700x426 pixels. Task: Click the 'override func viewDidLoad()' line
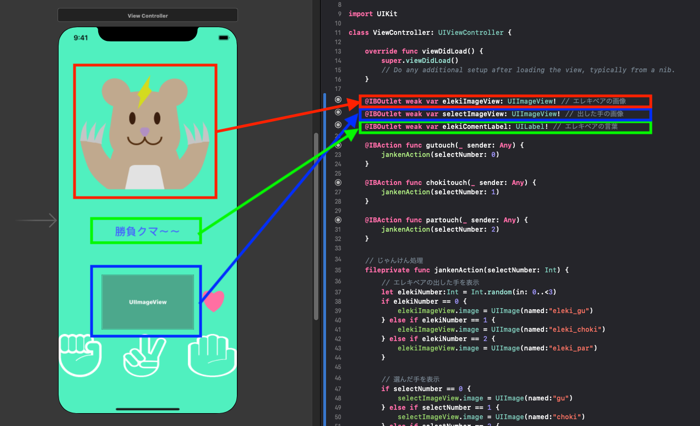(x=424, y=51)
